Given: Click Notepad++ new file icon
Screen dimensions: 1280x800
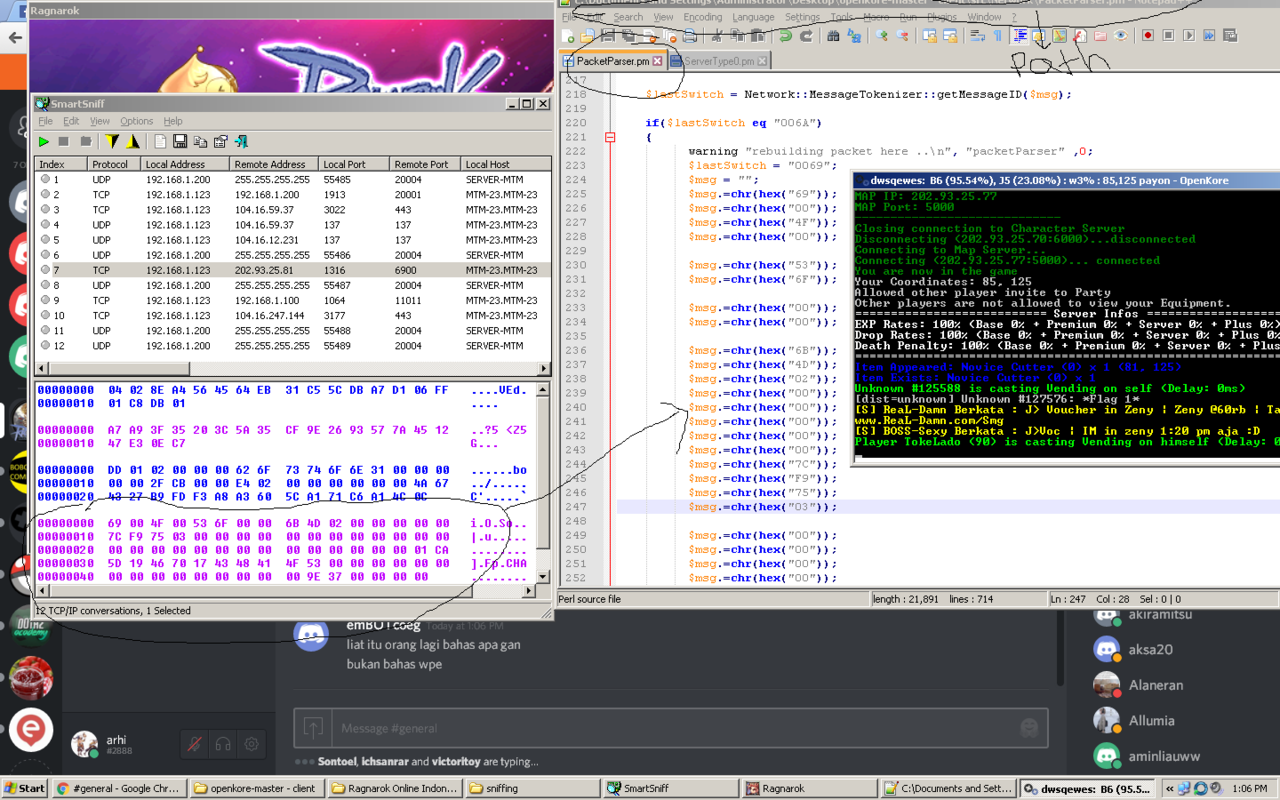Looking at the screenshot, I should coord(568,36).
